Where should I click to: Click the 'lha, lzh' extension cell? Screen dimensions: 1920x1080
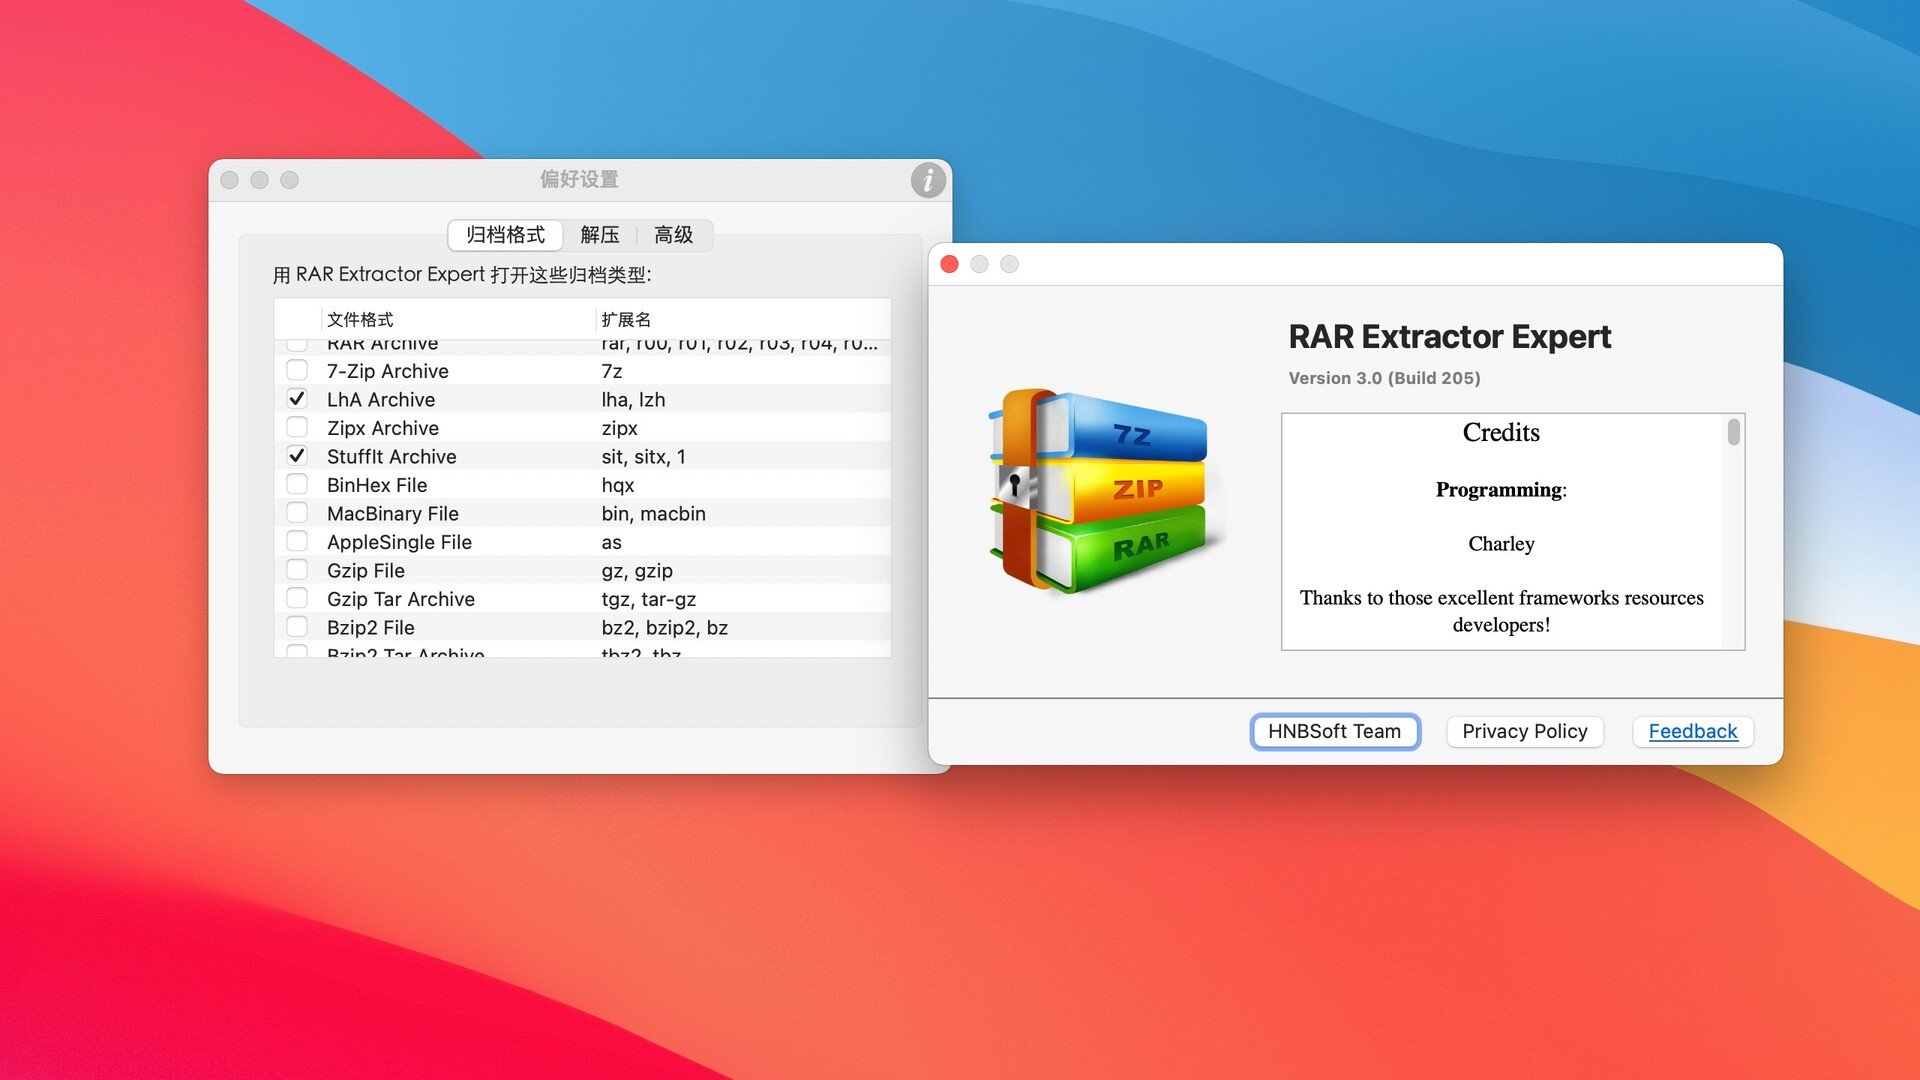click(x=633, y=399)
